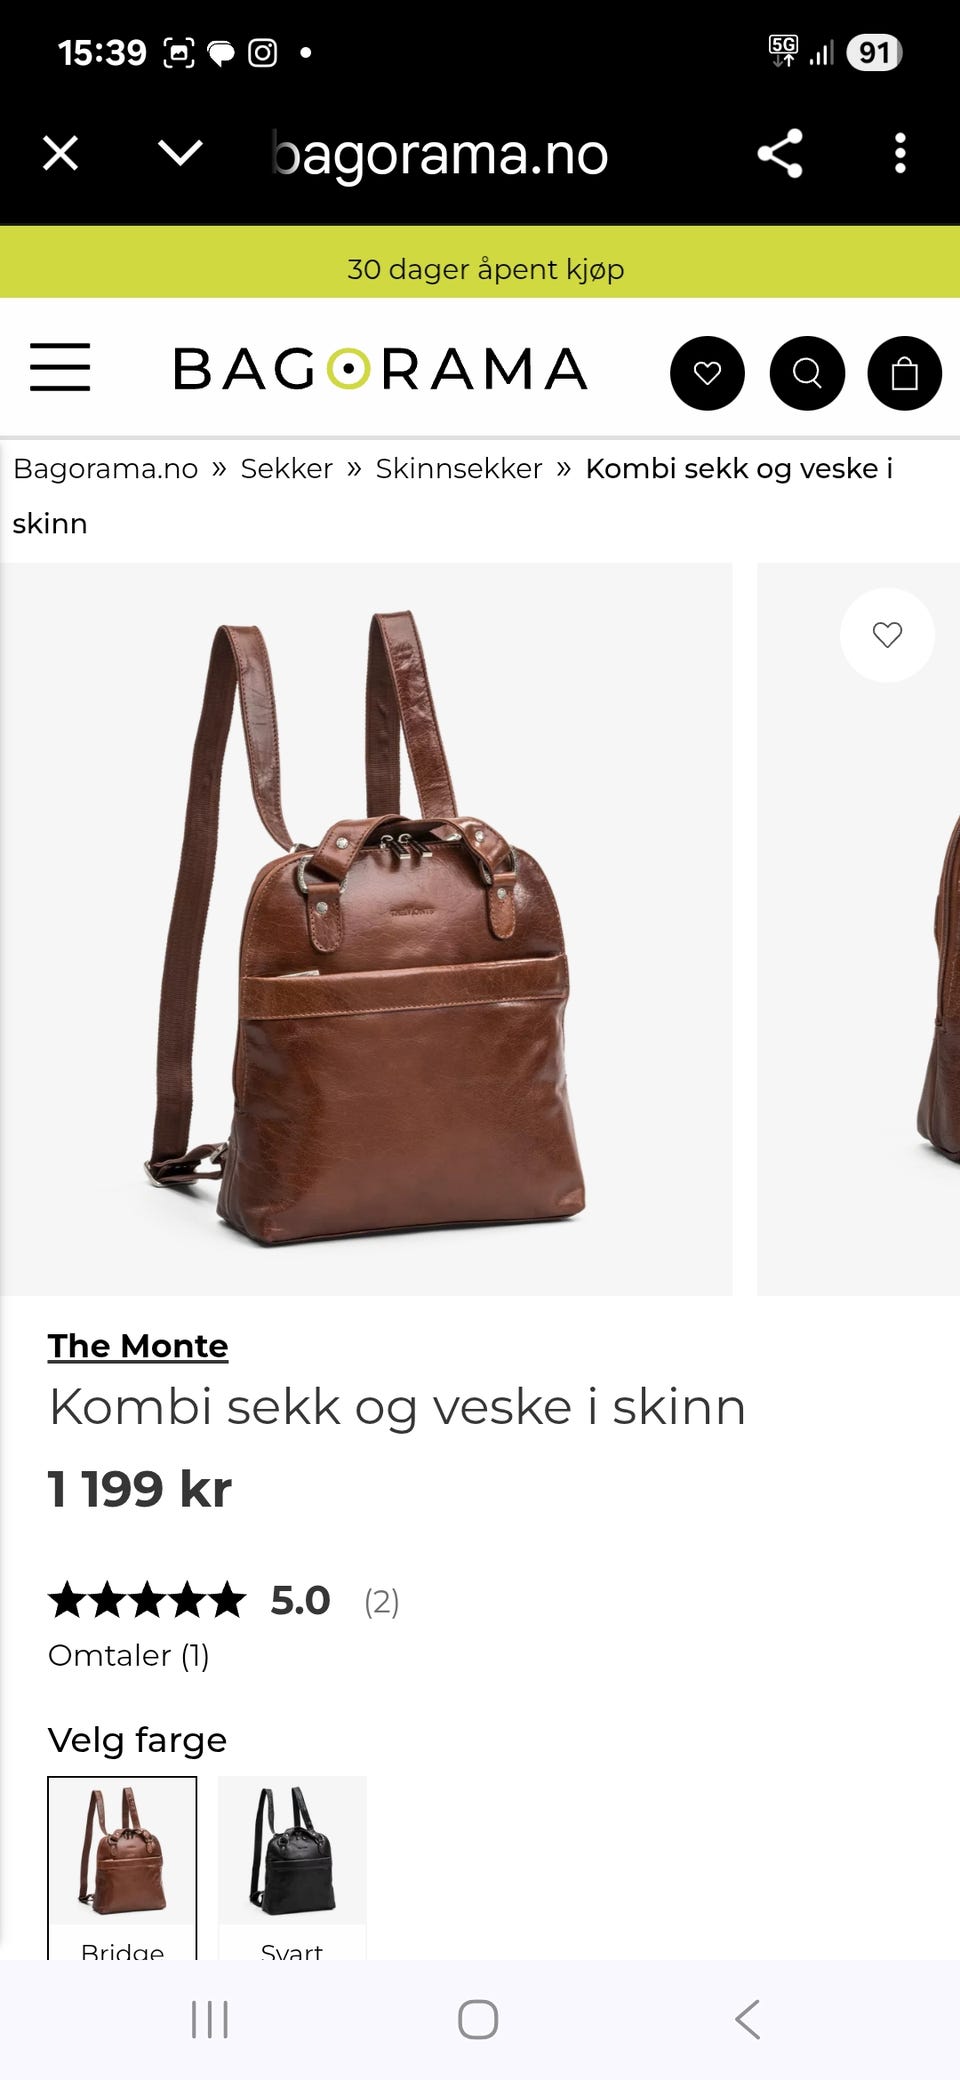The width and height of the screenshot is (960, 2080).
Task: Expand the browser chevron-down menu
Action: 180,154
